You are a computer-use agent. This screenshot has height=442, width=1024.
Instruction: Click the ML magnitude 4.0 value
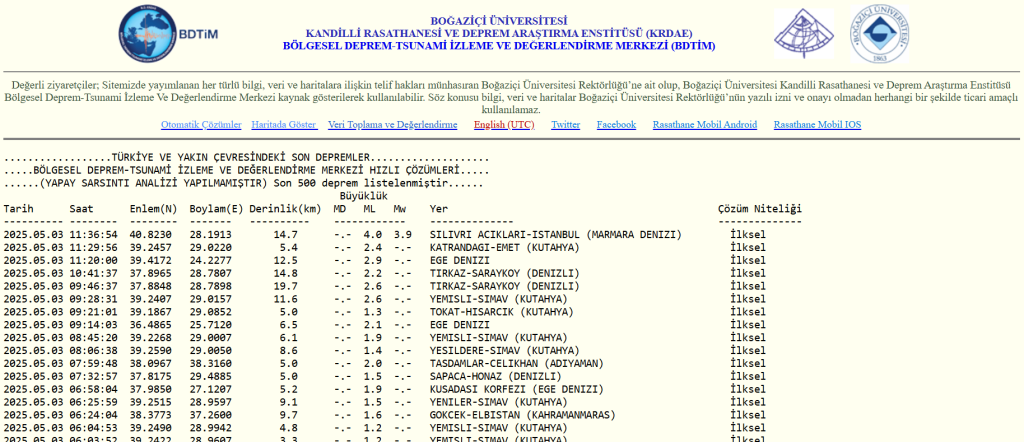[x=372, y=234]
